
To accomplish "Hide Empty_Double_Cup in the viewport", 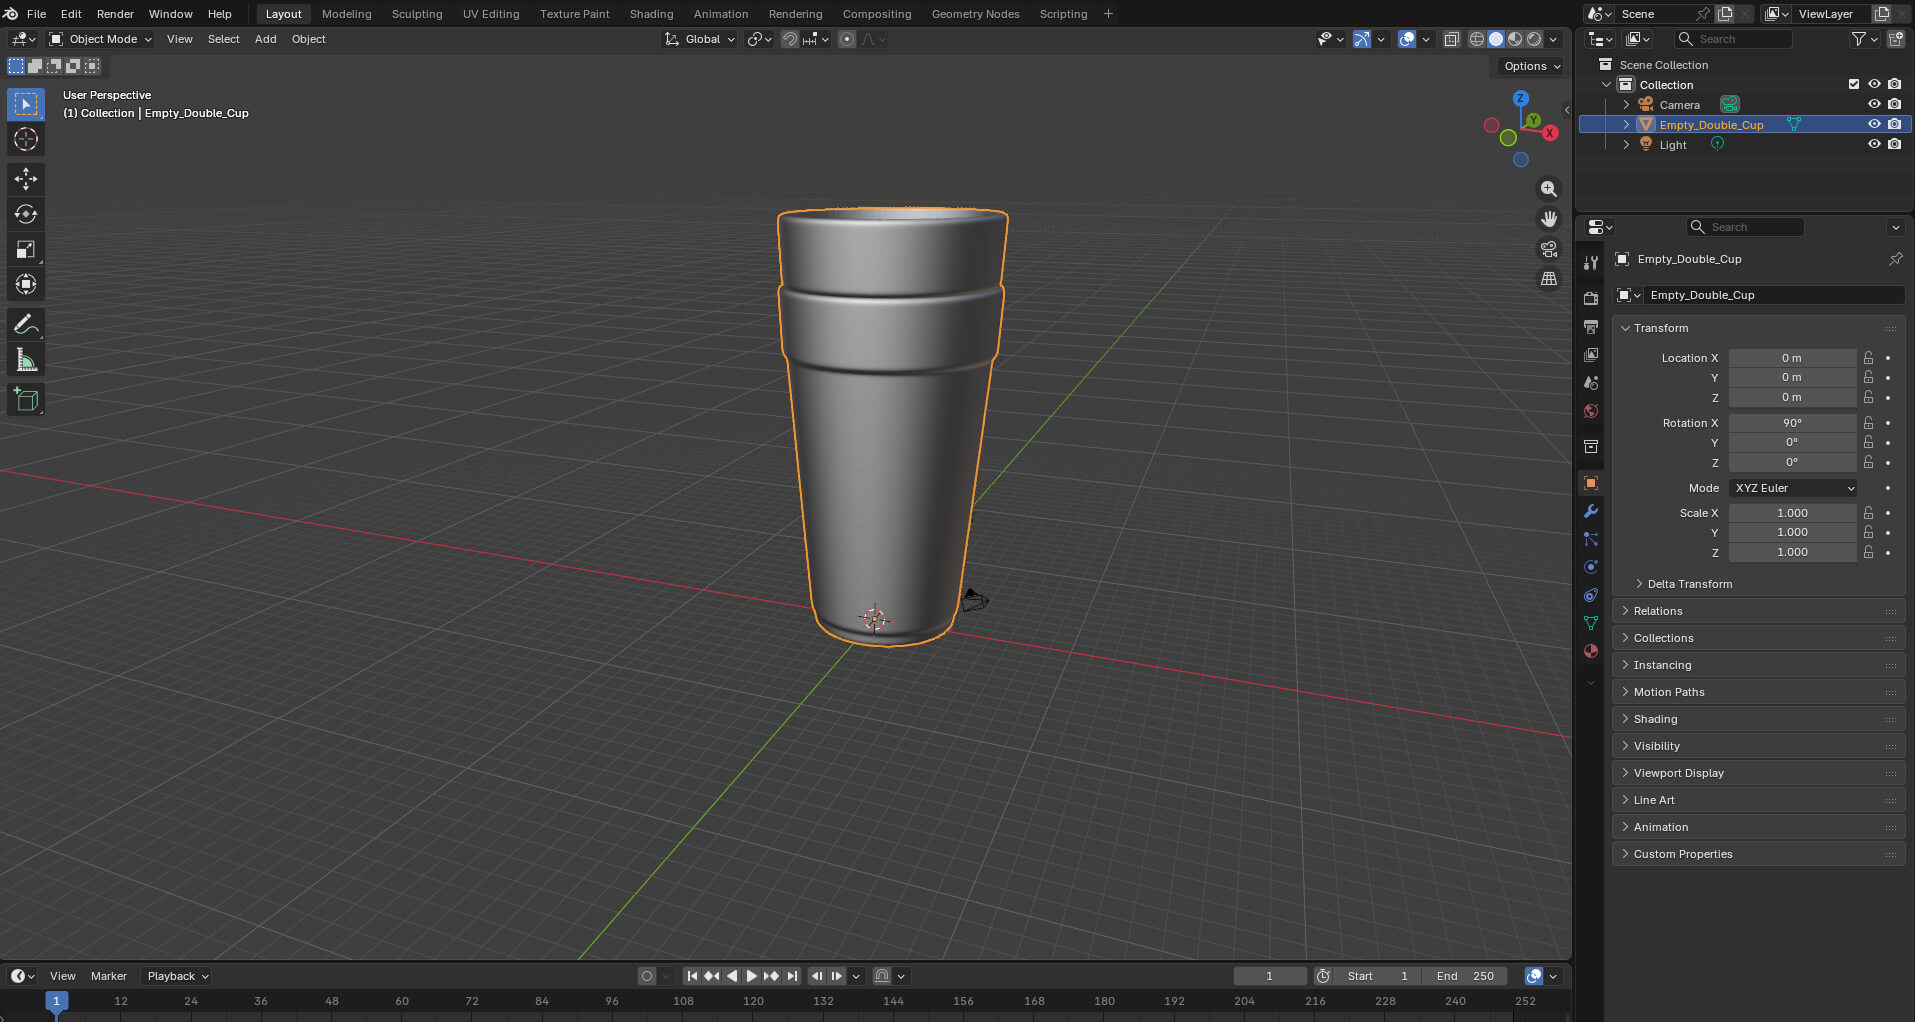I will pos(1874,124).
